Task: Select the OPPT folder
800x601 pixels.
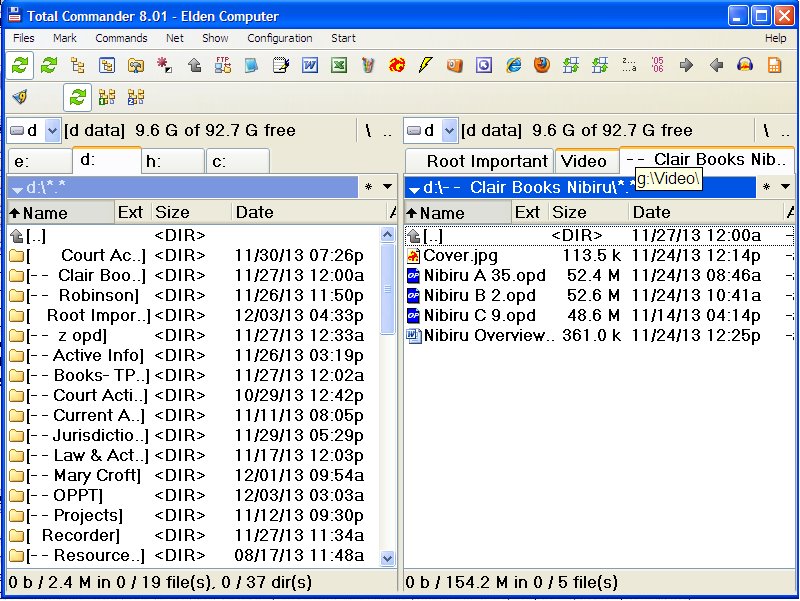Action: pyautogui.click(x=194, y=495)
